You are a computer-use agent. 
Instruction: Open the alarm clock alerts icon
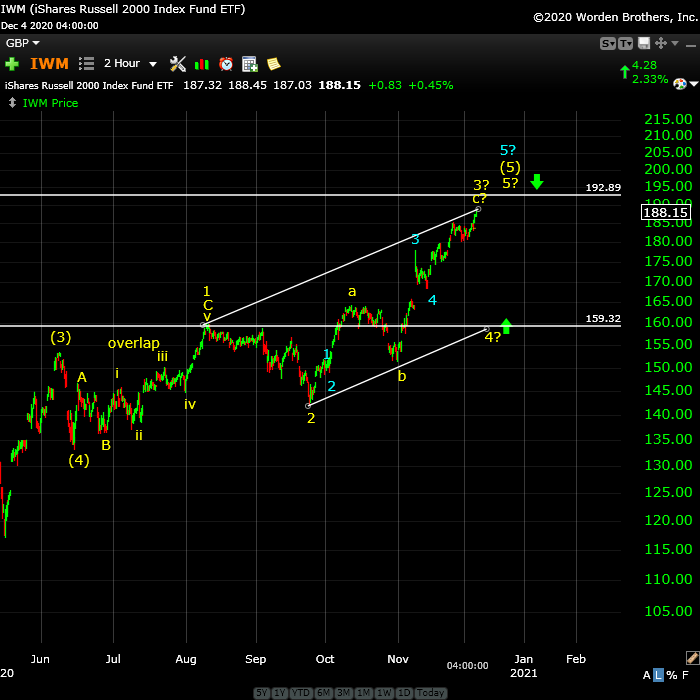tap(226, 64)
